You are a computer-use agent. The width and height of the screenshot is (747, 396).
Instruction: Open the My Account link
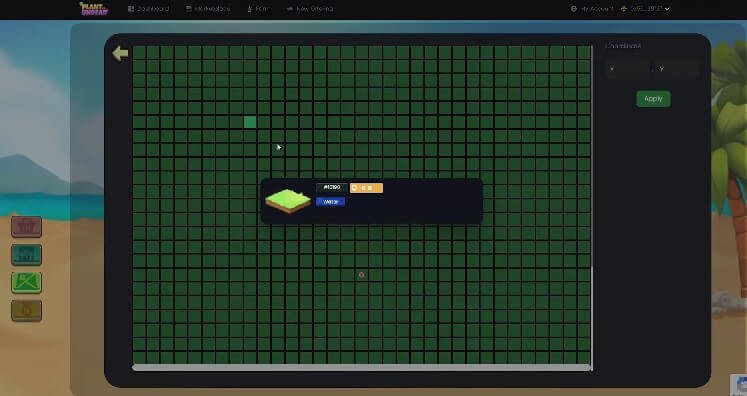coord(592,9)
